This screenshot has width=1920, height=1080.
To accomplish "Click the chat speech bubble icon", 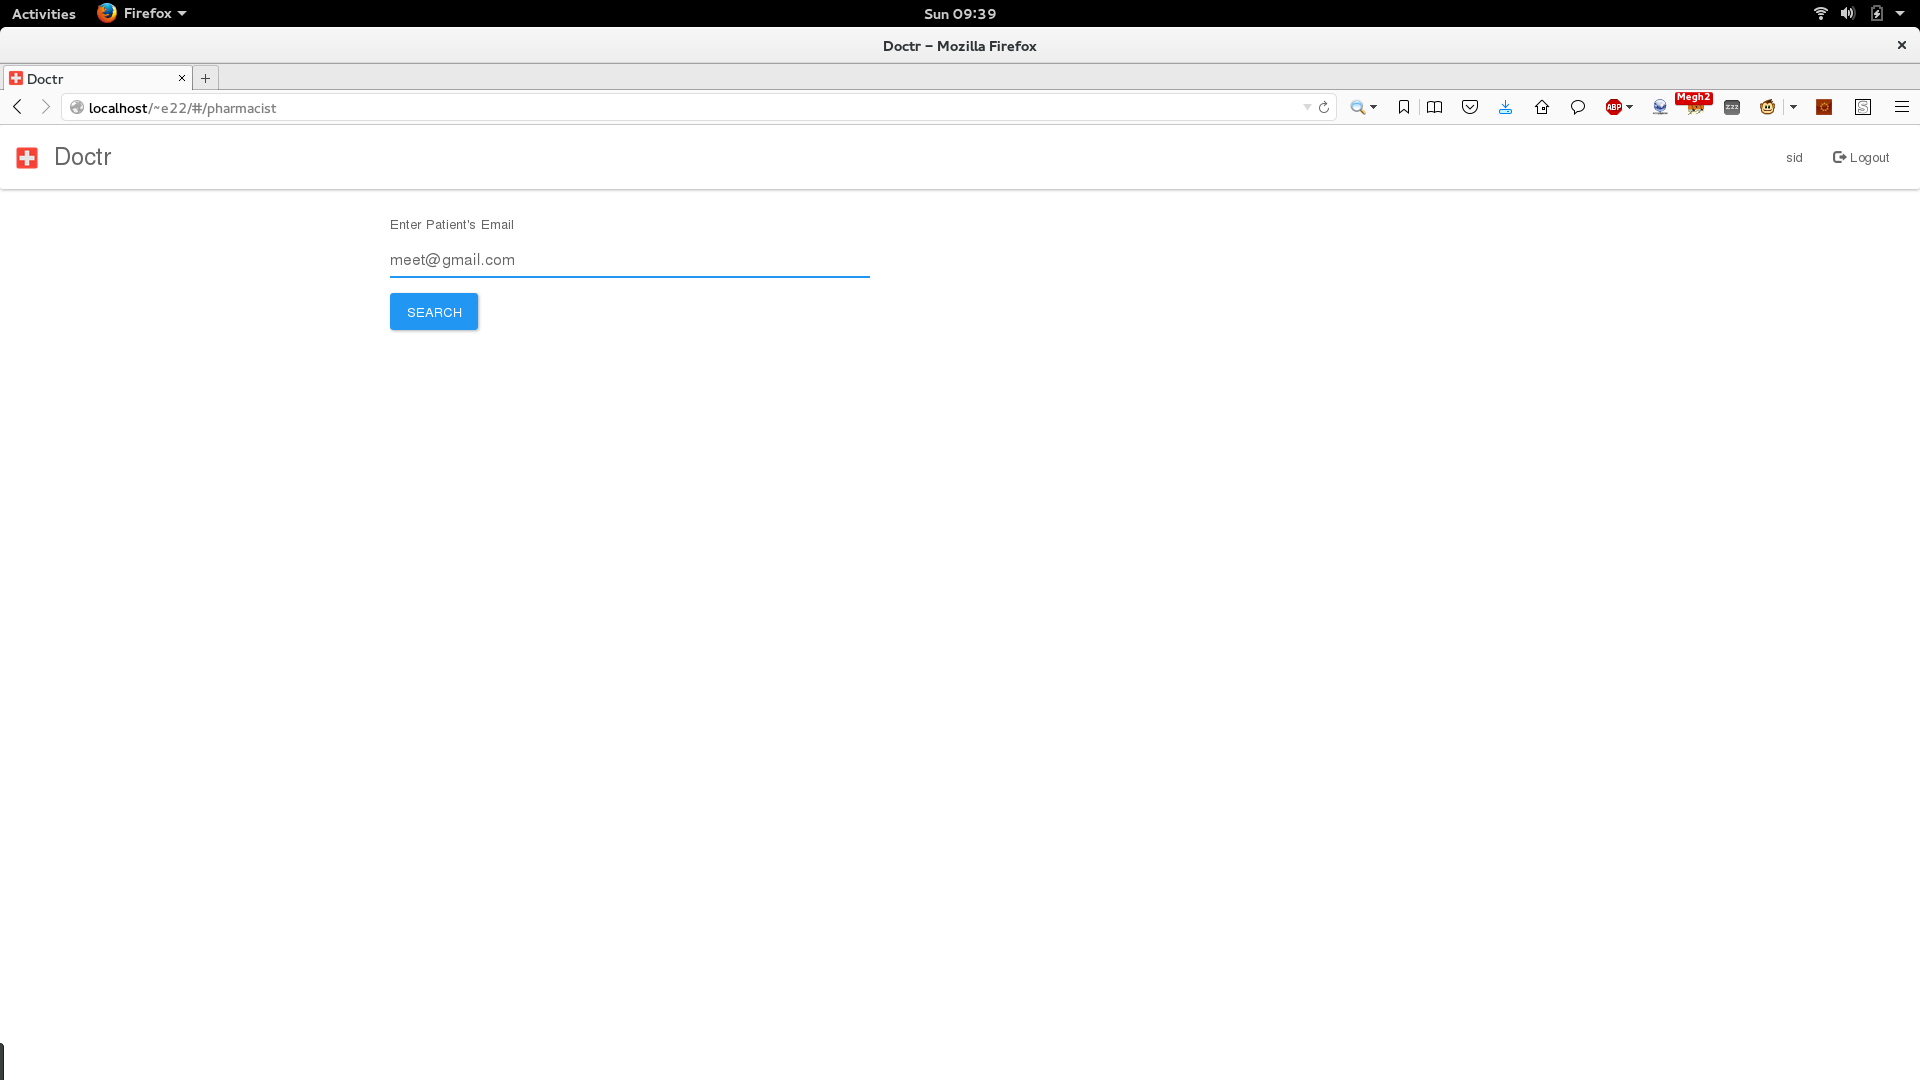I will 1578,107.
